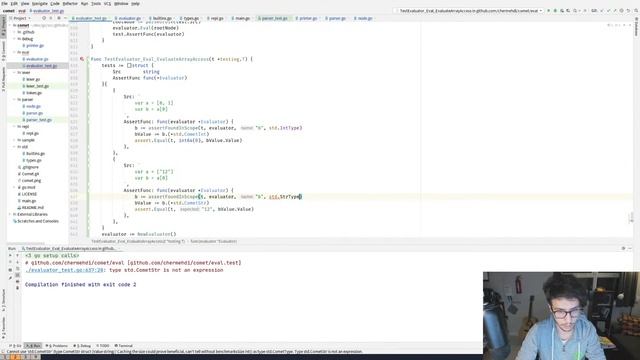Click the status bar error message text
Image resolution: width=640 pixels, height=360 pixels.
(x=184, y=352)
